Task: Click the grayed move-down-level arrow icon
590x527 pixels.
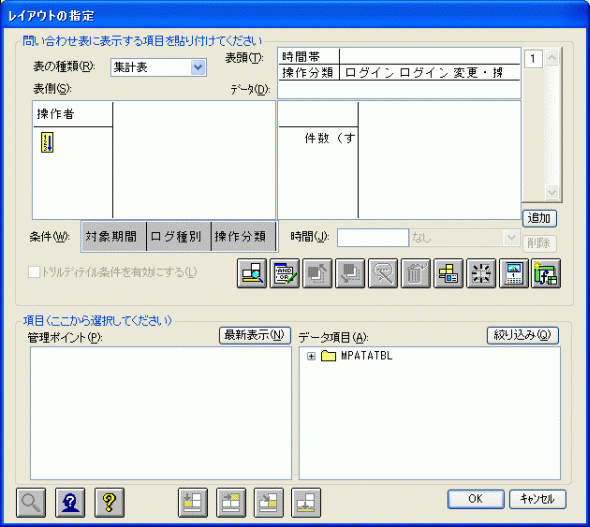Action: click(x=350, y=273)
